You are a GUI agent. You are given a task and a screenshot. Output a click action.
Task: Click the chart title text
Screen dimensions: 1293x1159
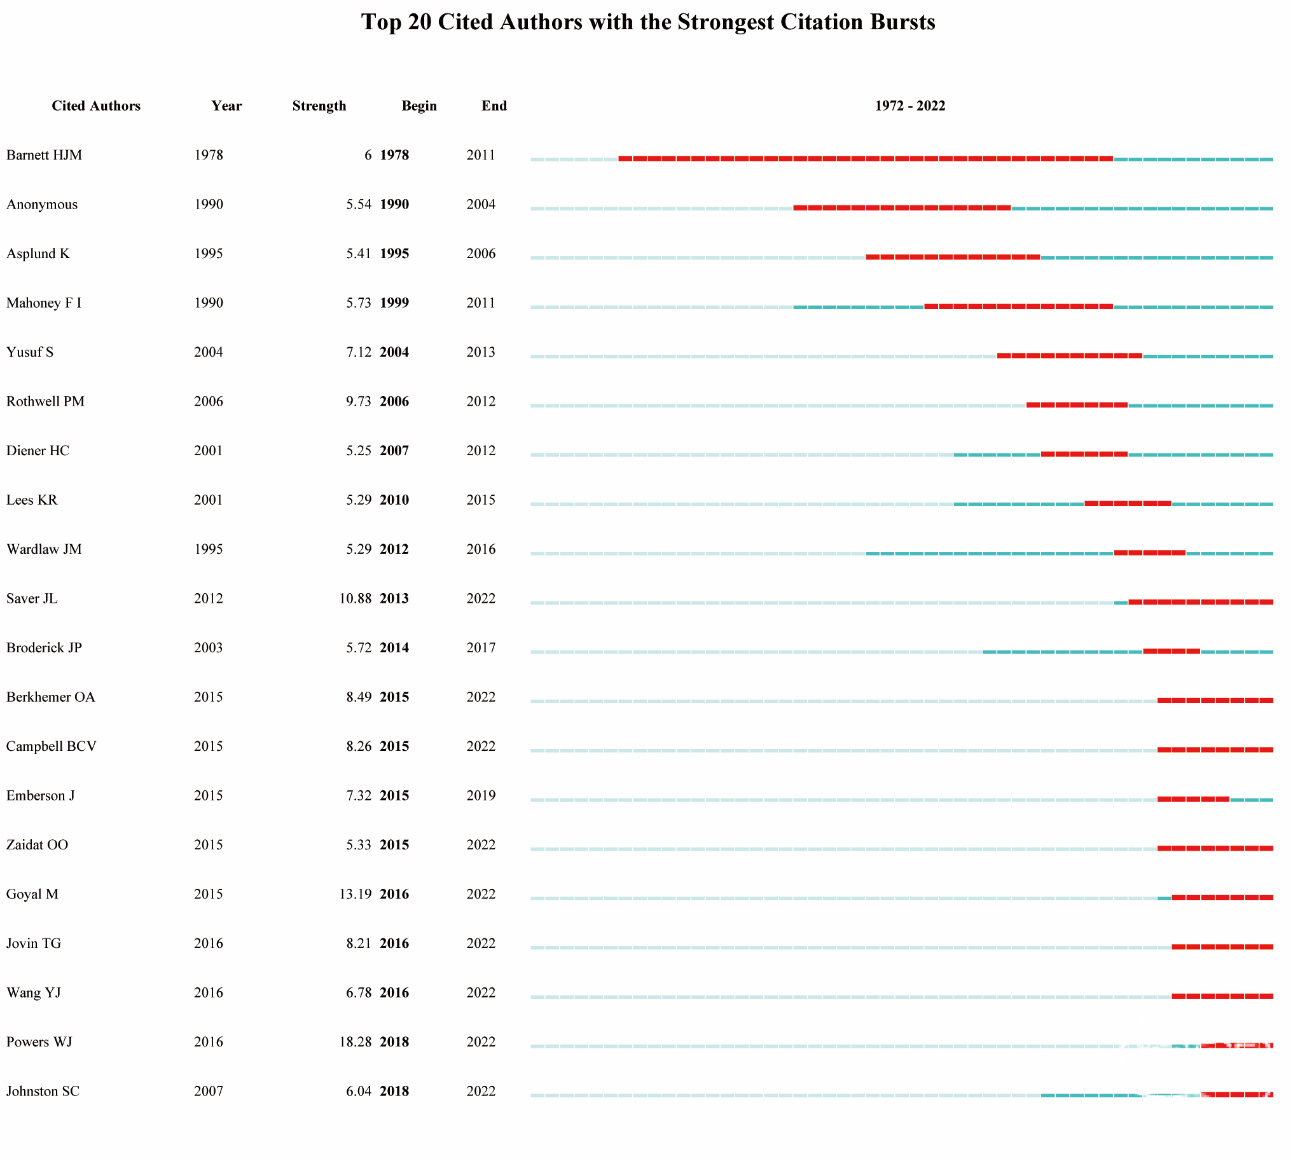click(x=648, y=22)
